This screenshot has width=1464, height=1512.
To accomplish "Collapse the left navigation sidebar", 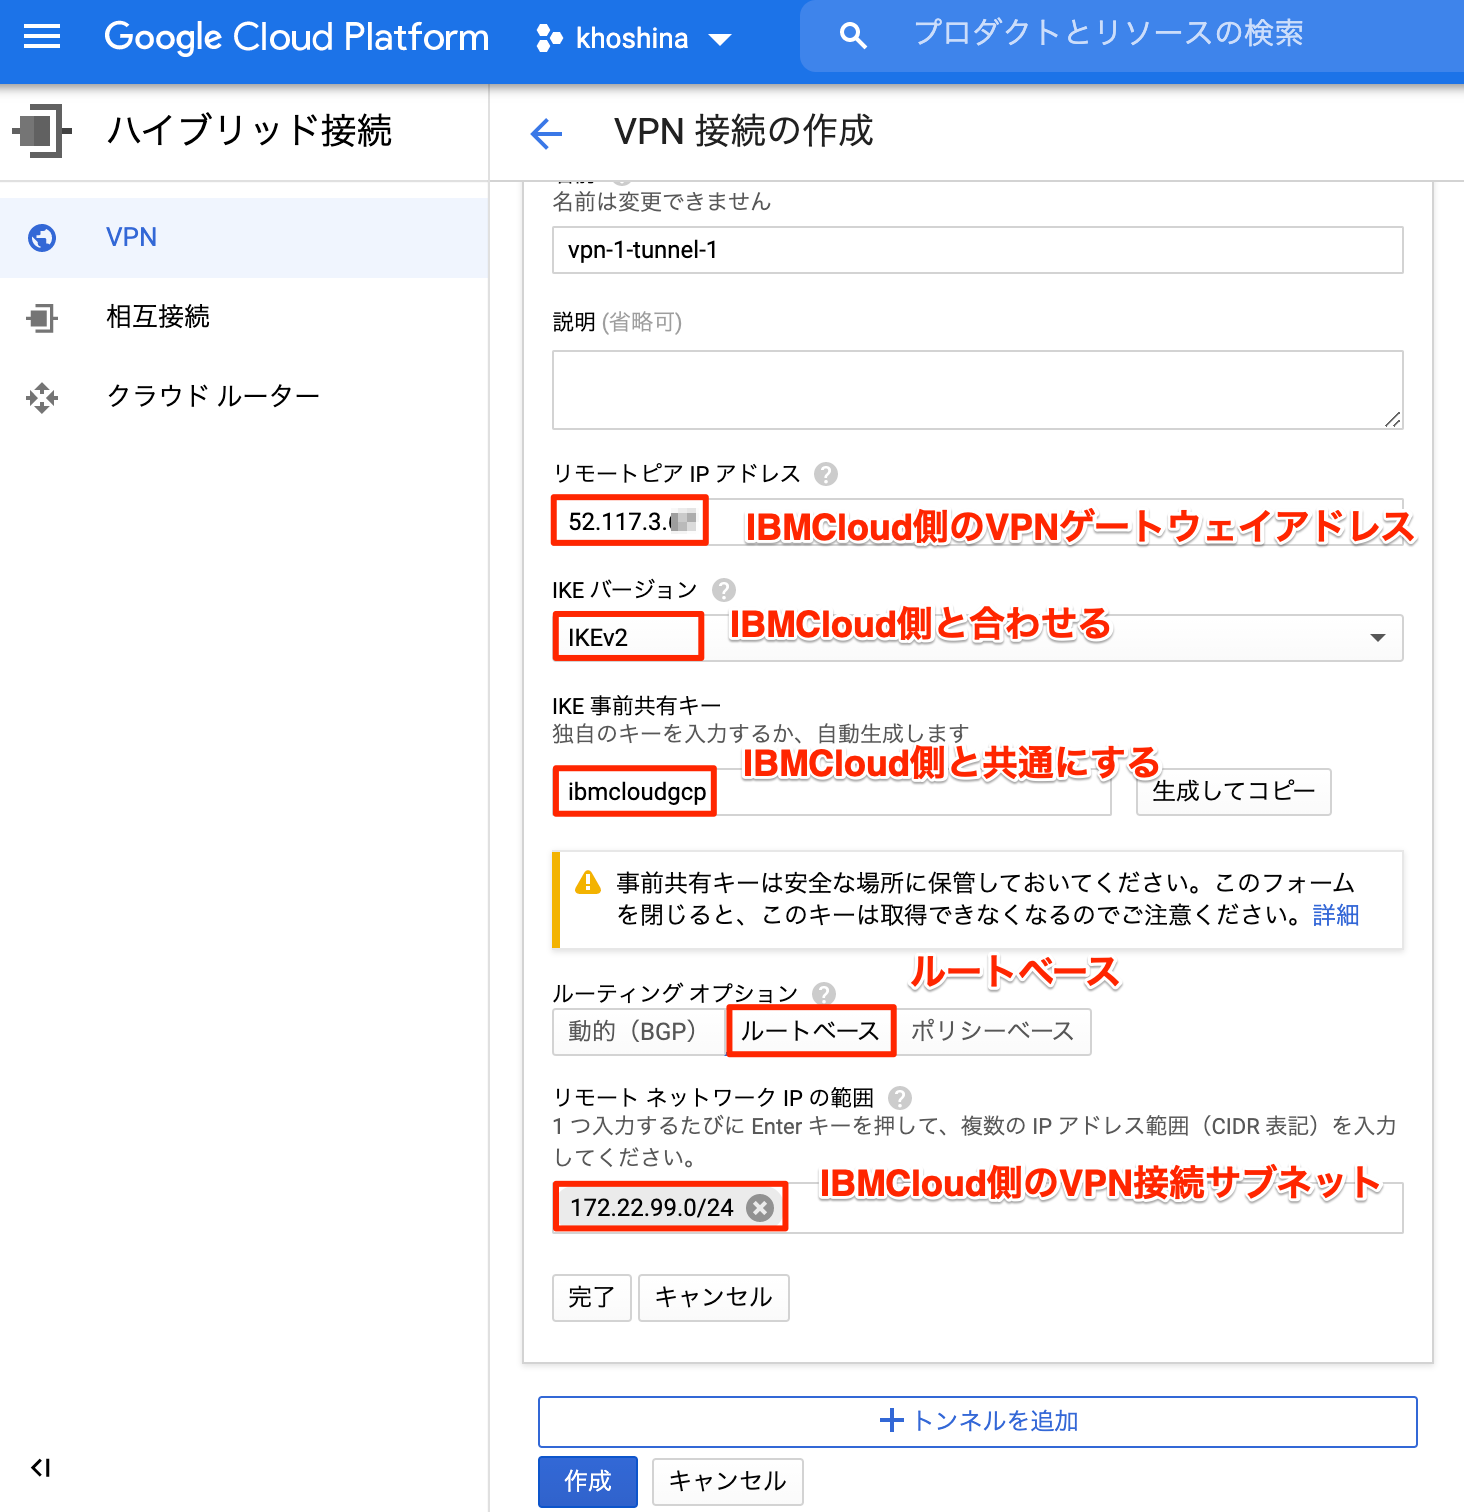I will pos(40,1467).
